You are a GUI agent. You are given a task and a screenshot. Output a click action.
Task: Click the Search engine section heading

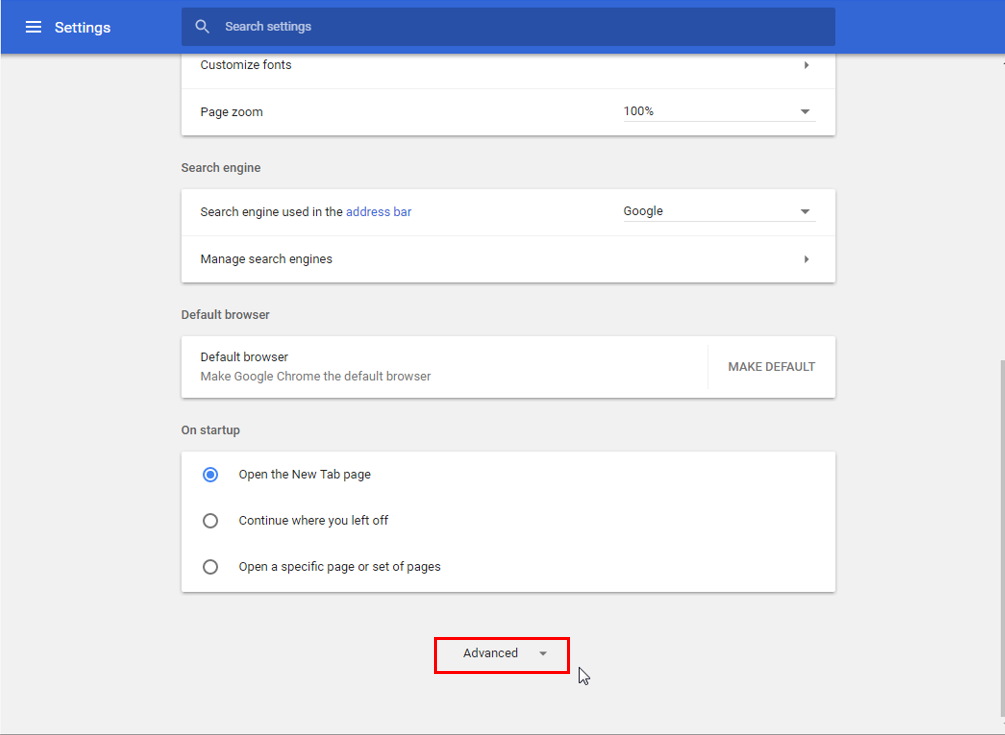[220, 168]
